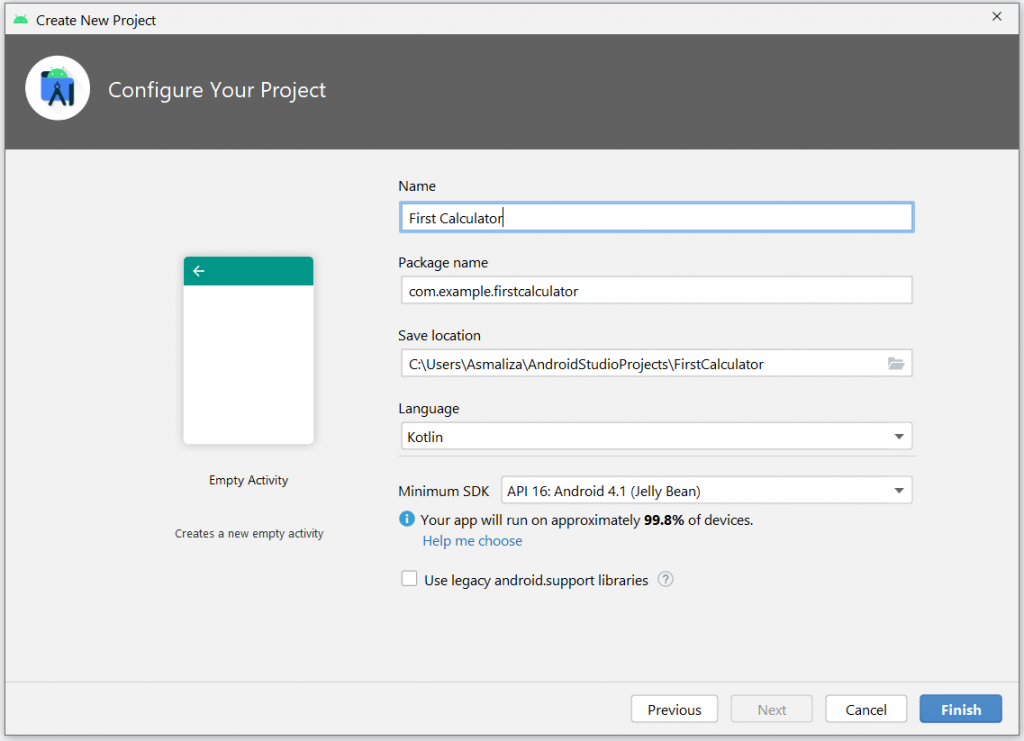Click the Cancel button
Image resolution: width=1024 pixels, height=741 pixels.
pyautogui.click(x=866, y=709)
